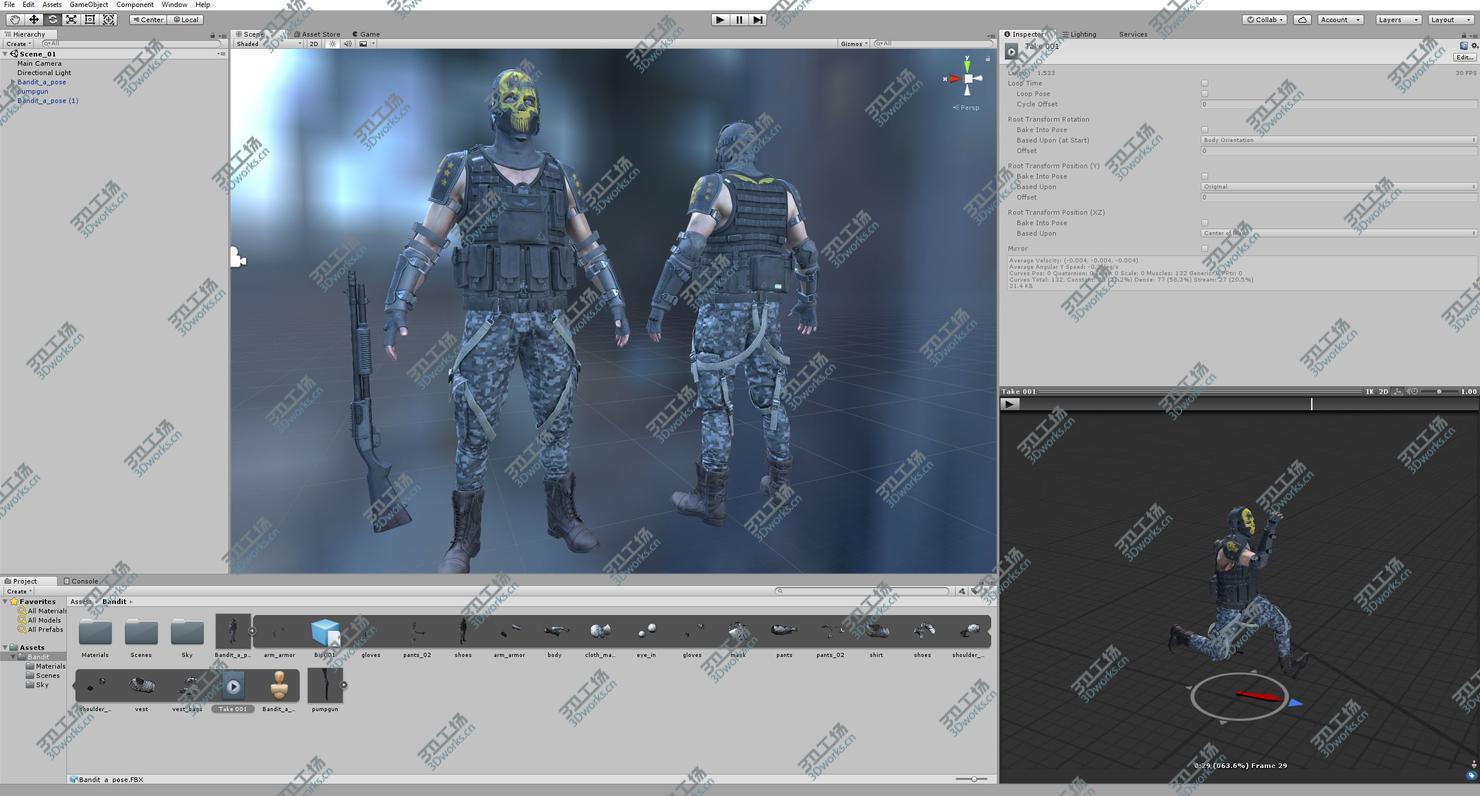1480x796 pixels.
Task: Check Bake Into Pose for Position (Y)
Action: coord(1205,176)
